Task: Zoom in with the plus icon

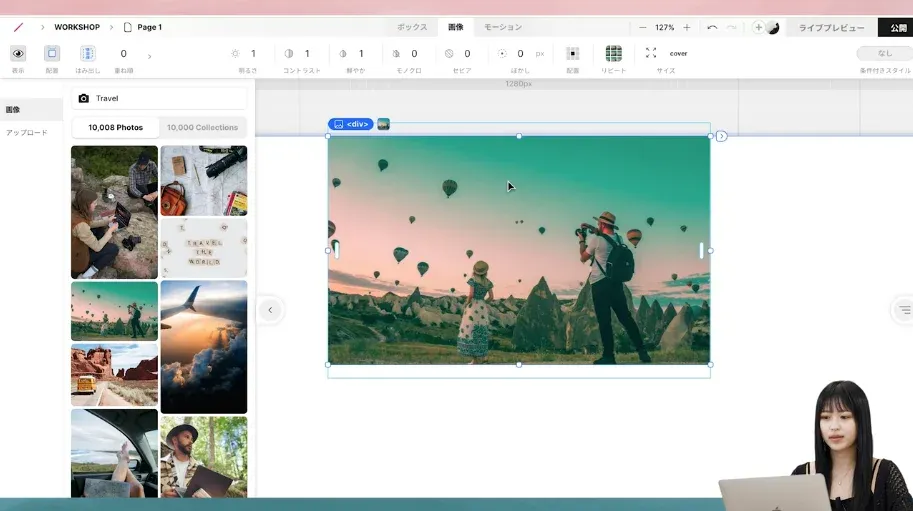Action: click(x=686, y=27)
